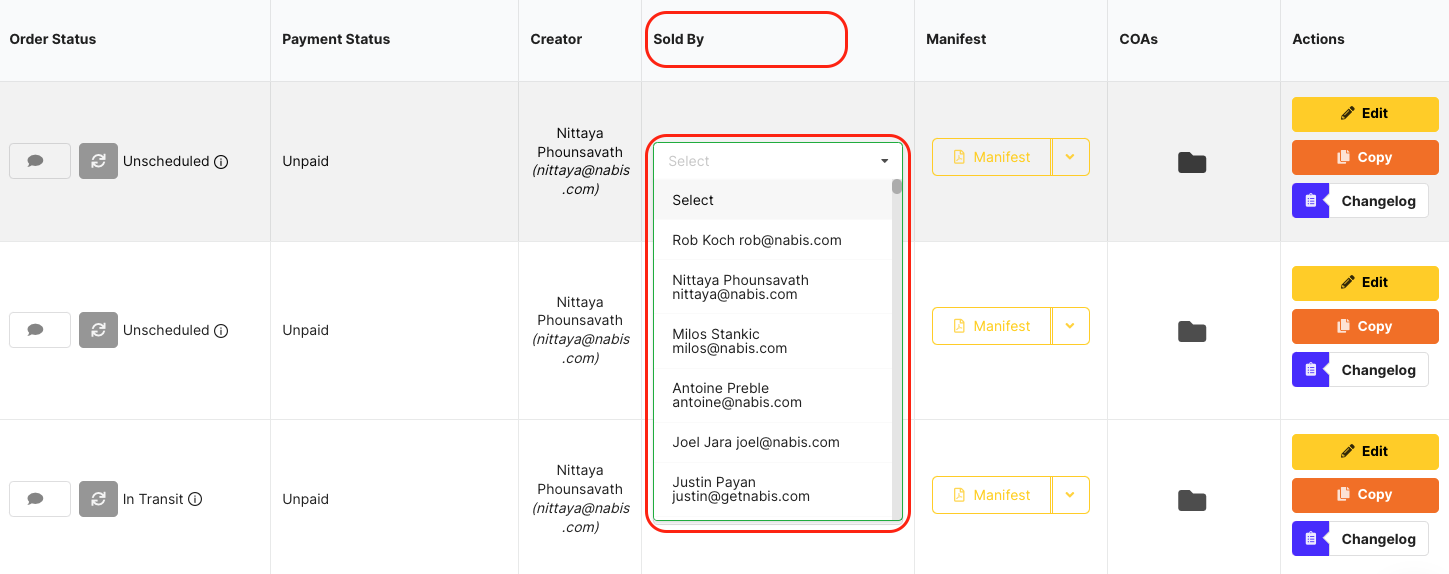Click refresh status icon in first row
1449x574 pixels.
click(98, 161)
